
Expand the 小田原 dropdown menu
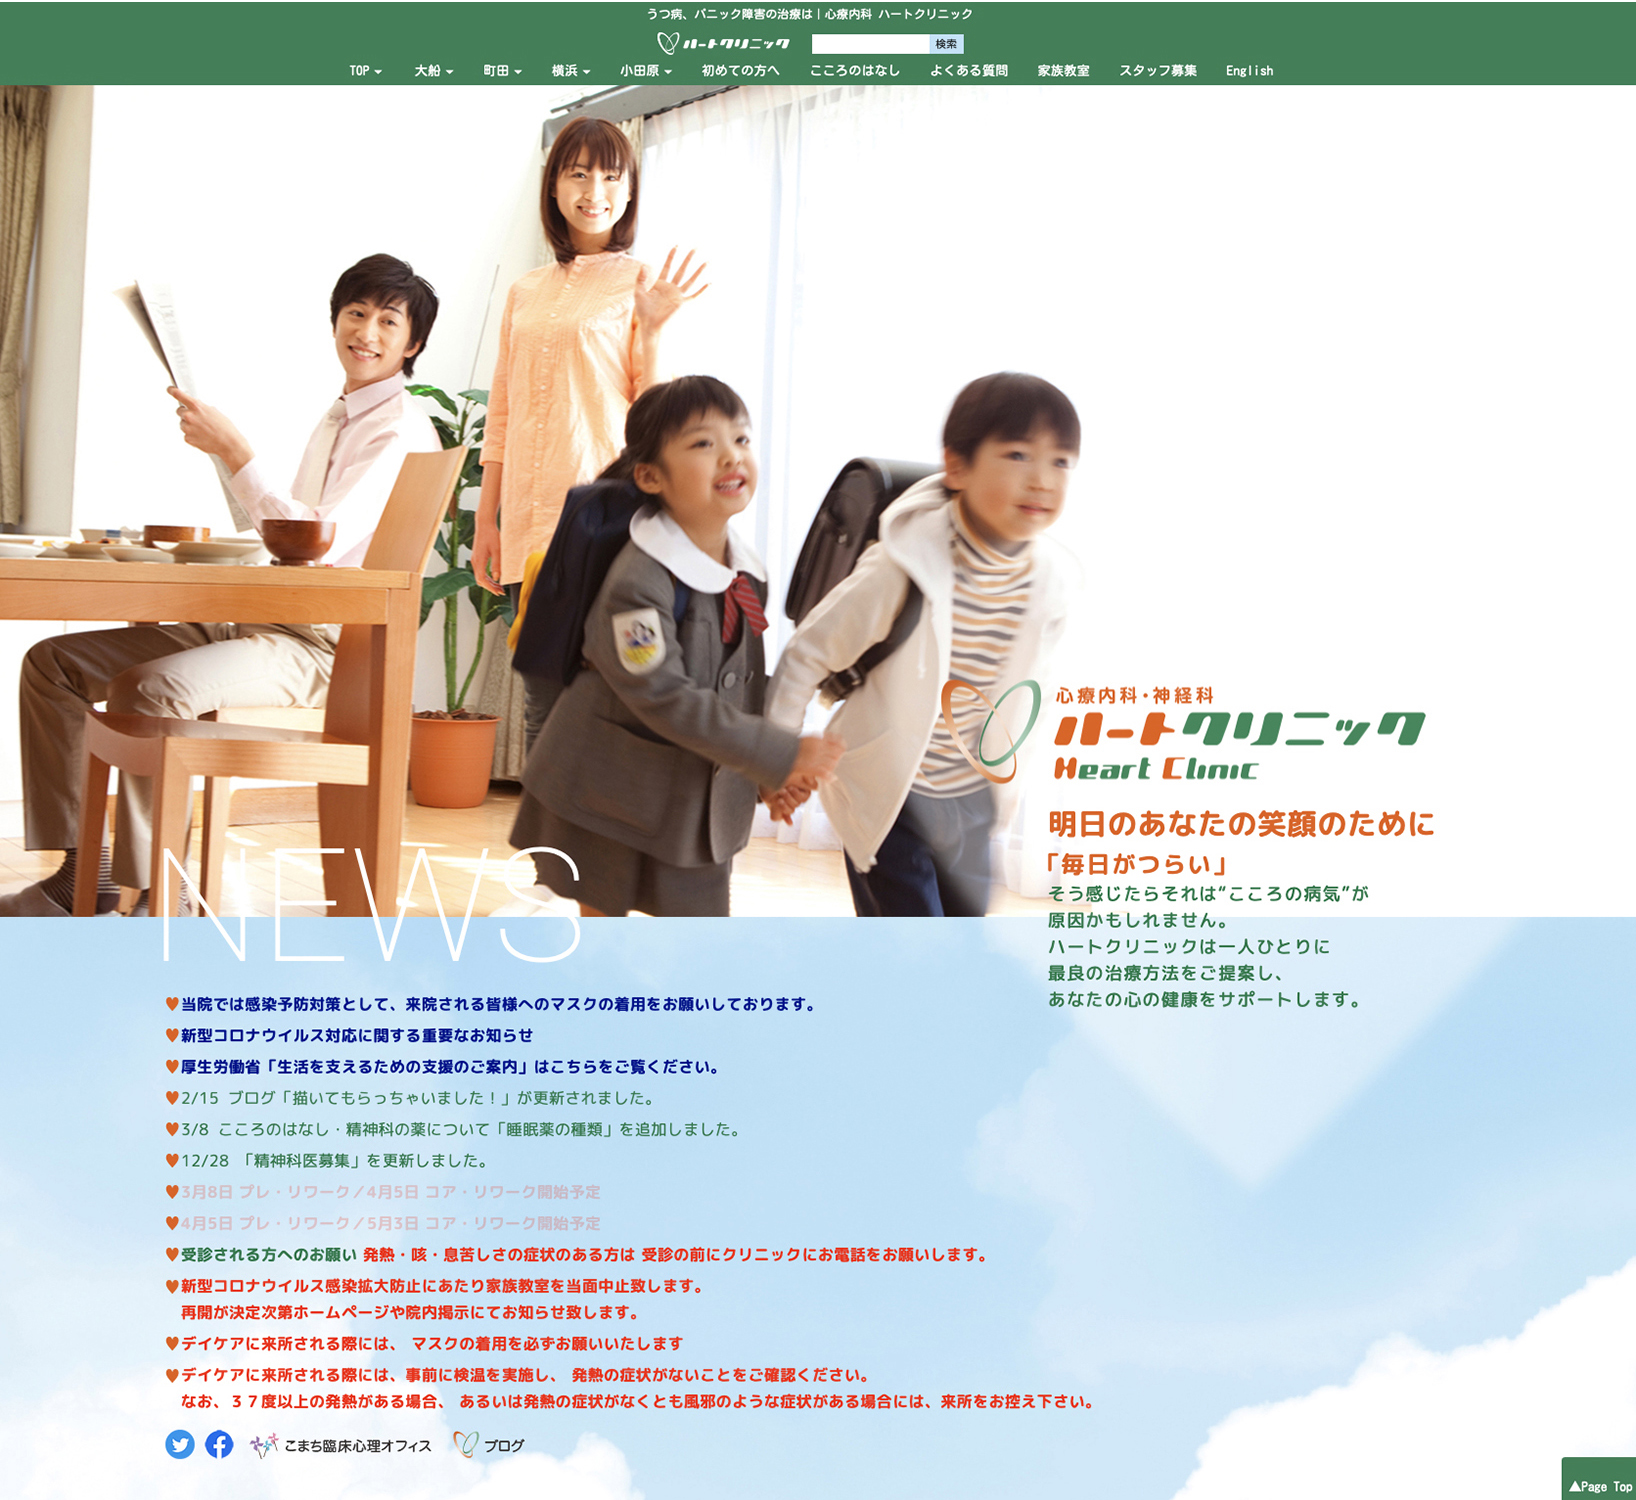[646, 71]
